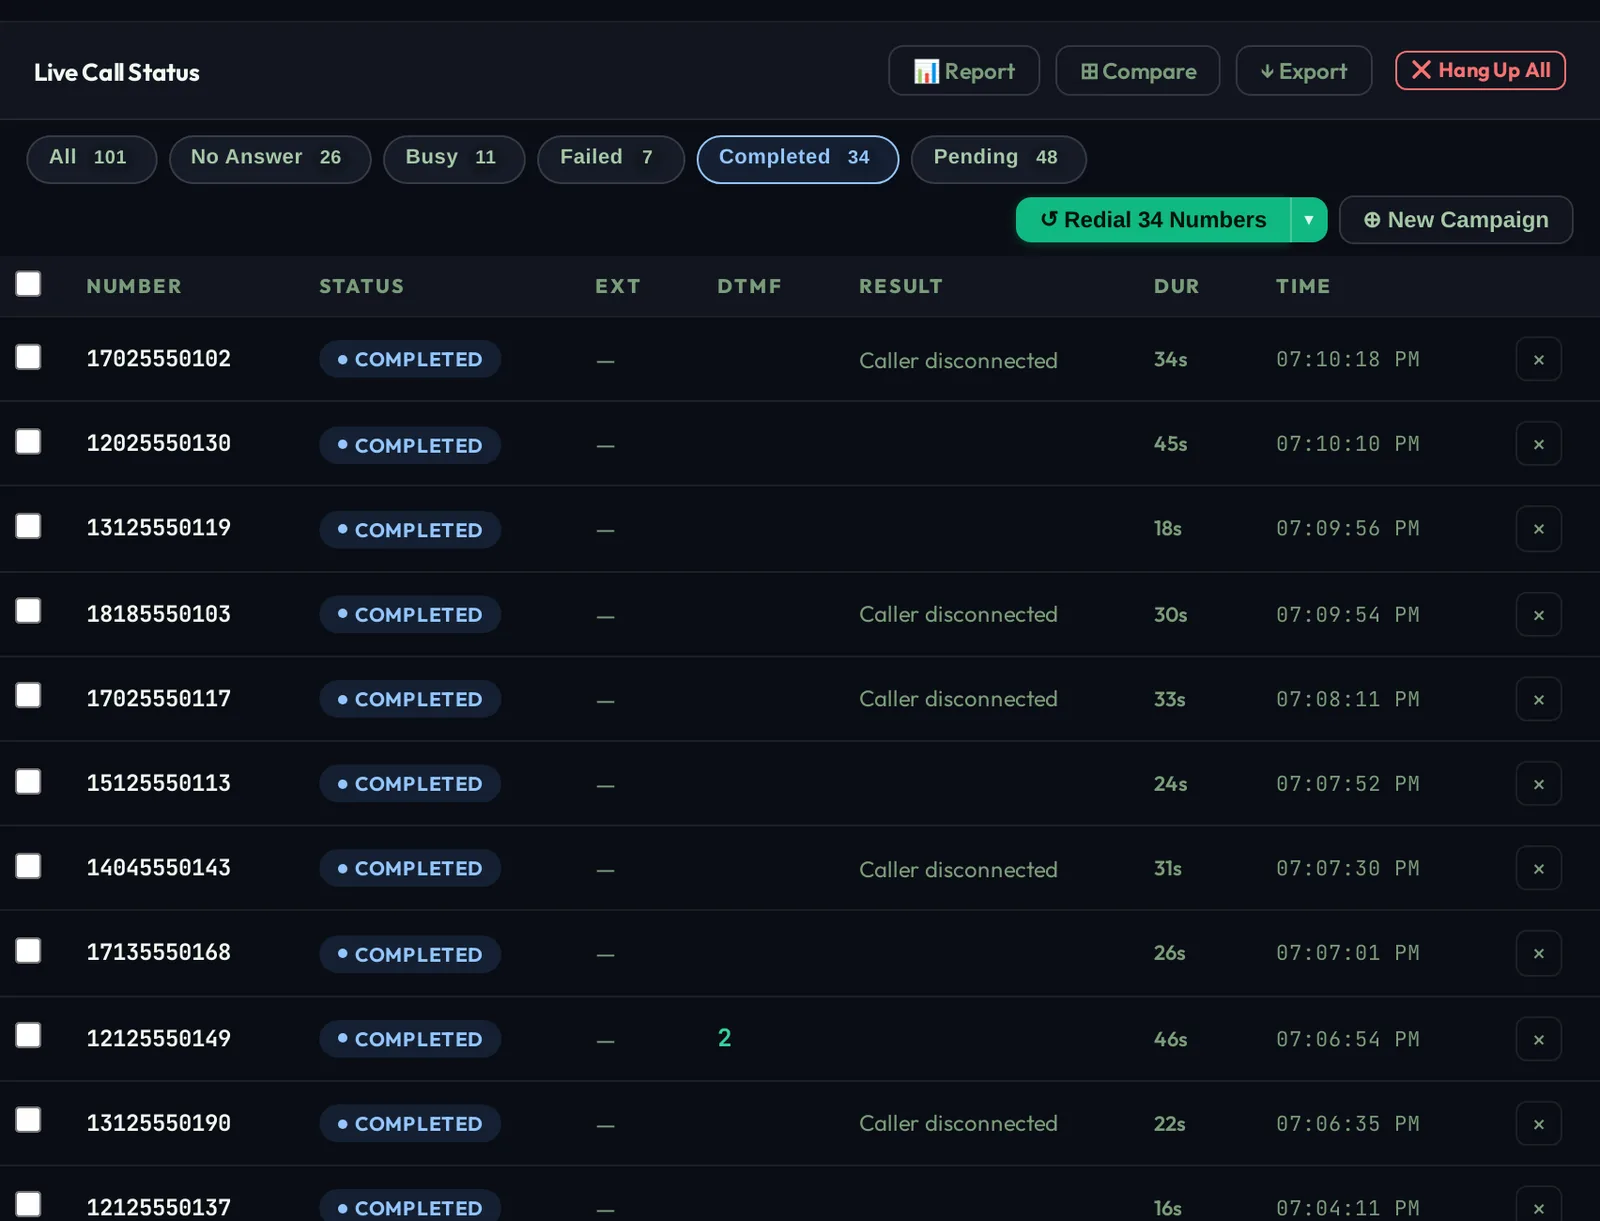
Task: Check the box for 15125550113
Action: [x=28, y=782]
